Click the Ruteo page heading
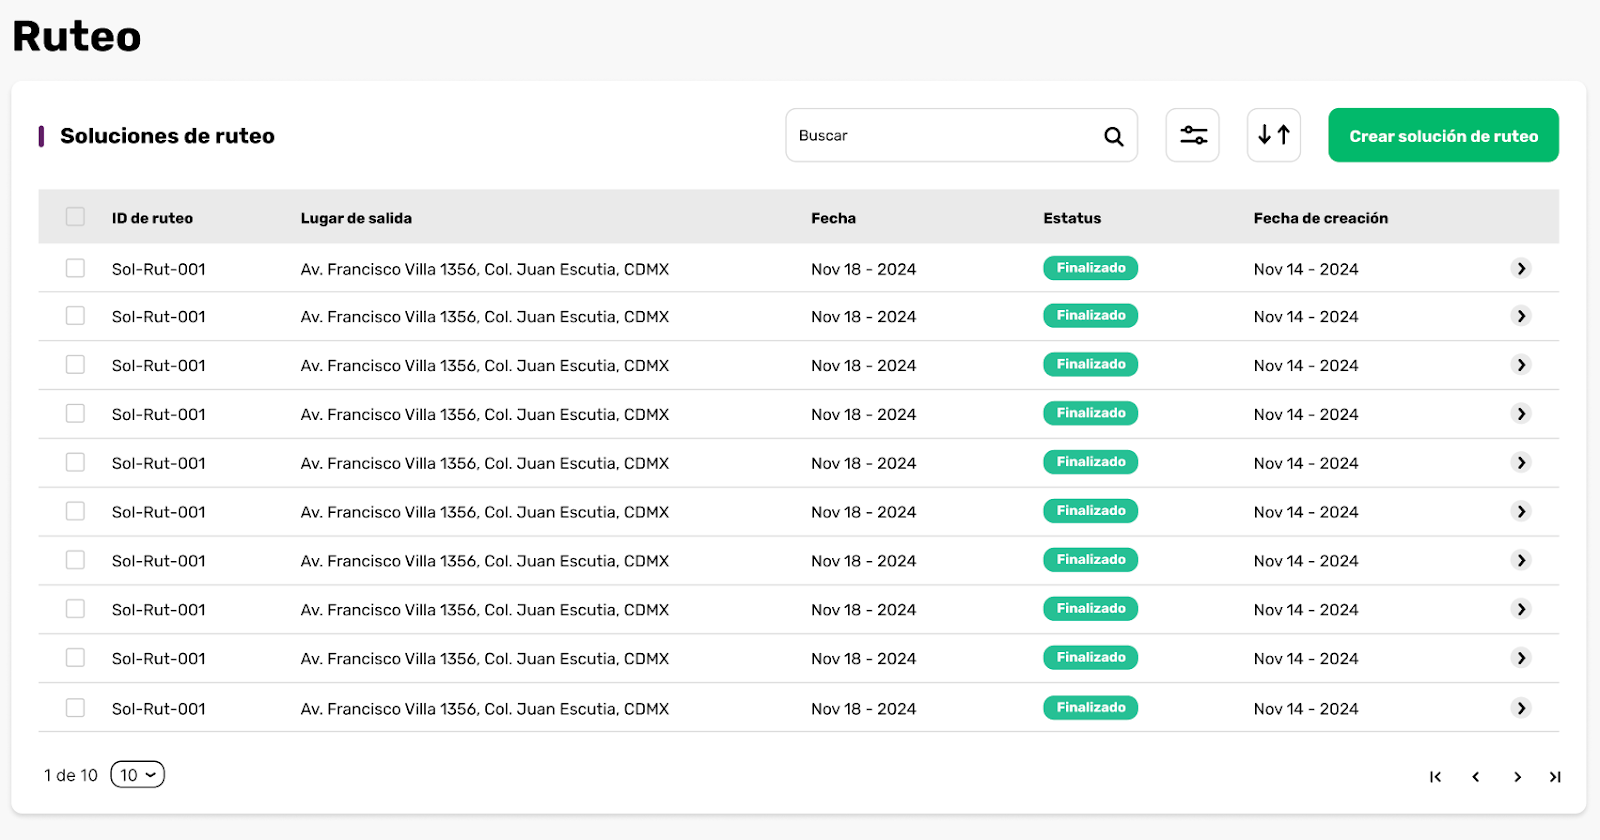This screenshot has width=1600, height=840. coord(77,37)
